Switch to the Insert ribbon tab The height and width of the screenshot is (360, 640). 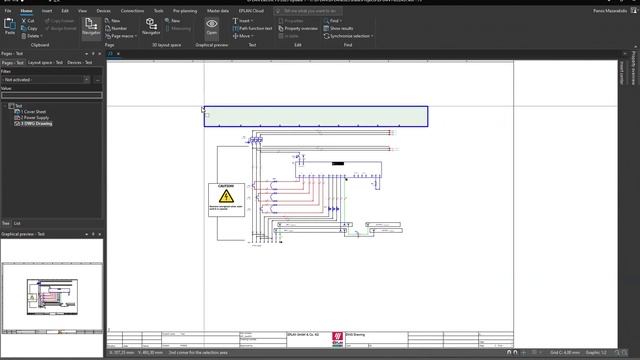click(x=47, y=11)
